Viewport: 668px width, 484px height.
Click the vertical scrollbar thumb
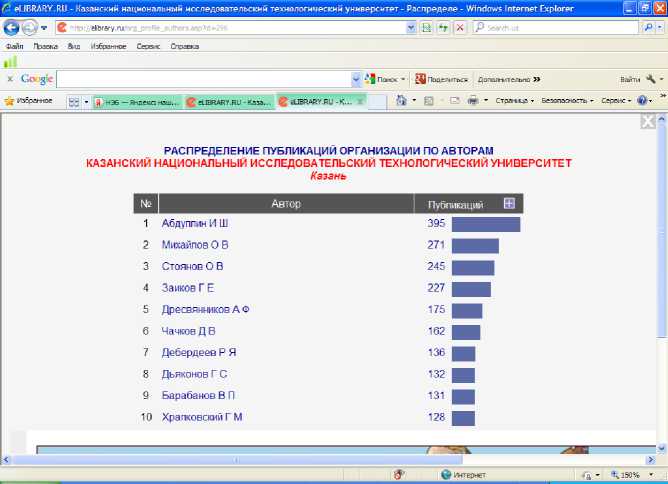click(661, 230)
